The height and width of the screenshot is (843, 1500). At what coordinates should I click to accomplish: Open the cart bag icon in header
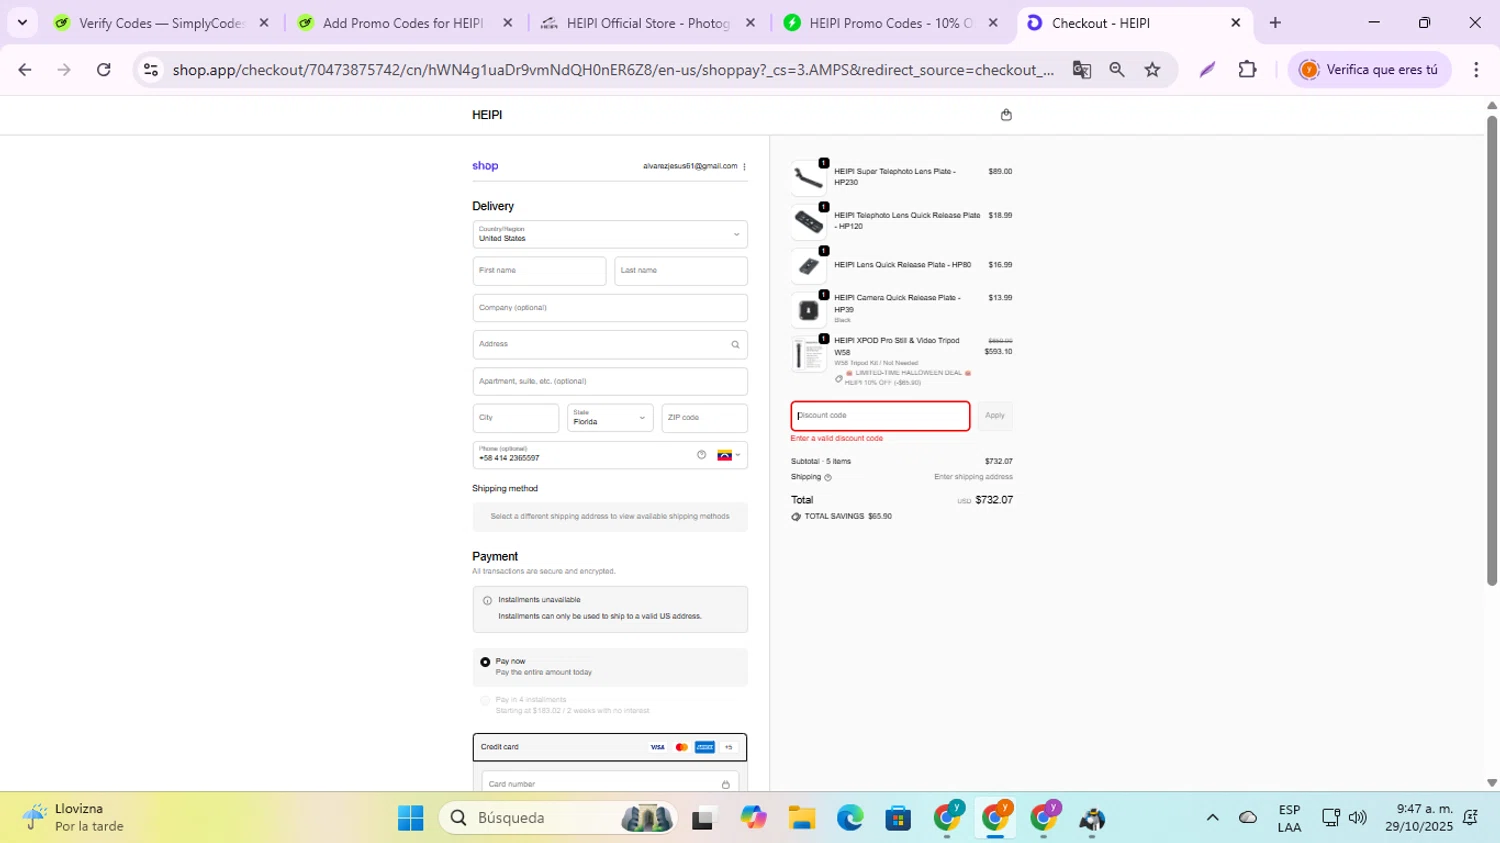[x=1006, y=115]
